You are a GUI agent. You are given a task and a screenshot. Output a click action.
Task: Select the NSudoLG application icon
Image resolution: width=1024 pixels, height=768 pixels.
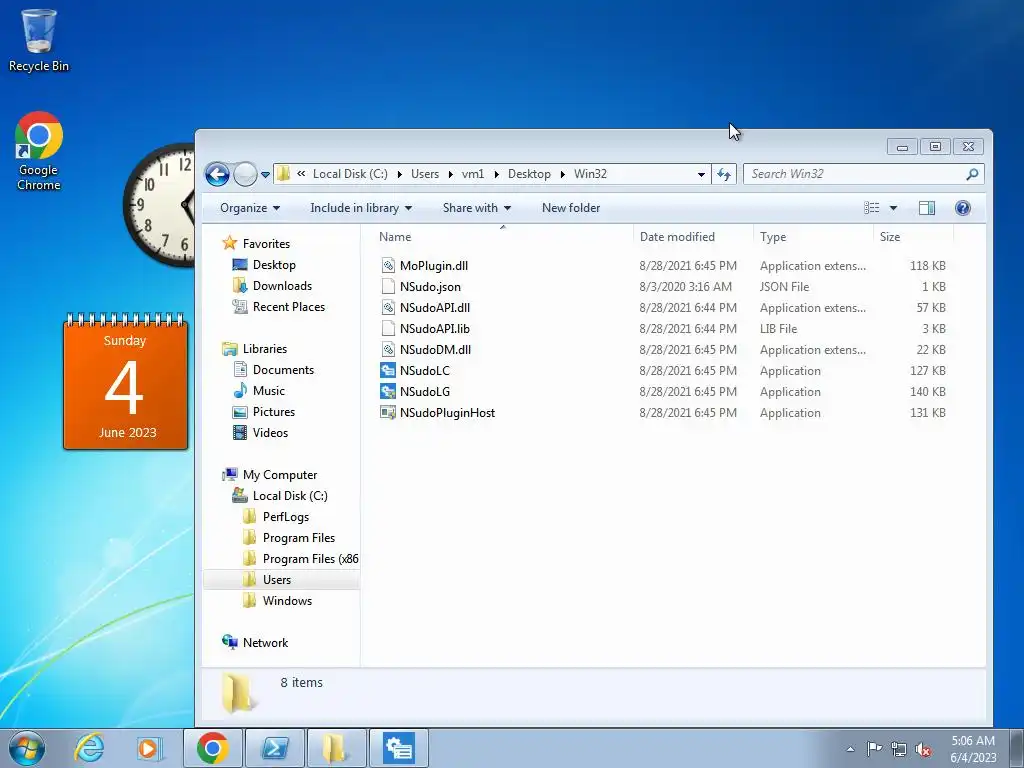coord(388,391)
